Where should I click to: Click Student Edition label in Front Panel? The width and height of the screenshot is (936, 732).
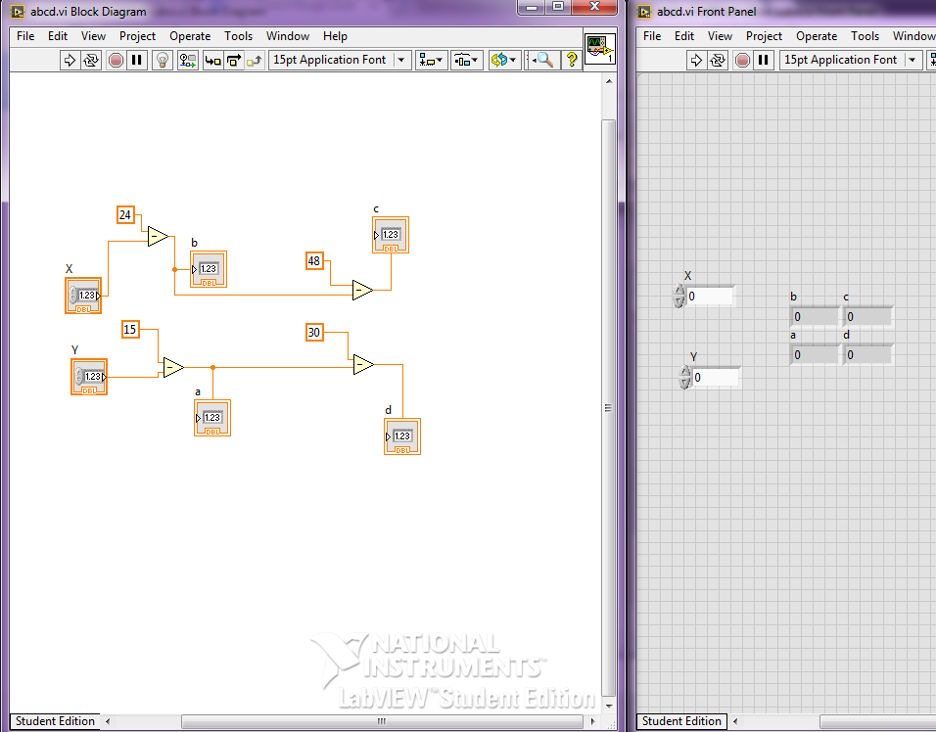682,721
